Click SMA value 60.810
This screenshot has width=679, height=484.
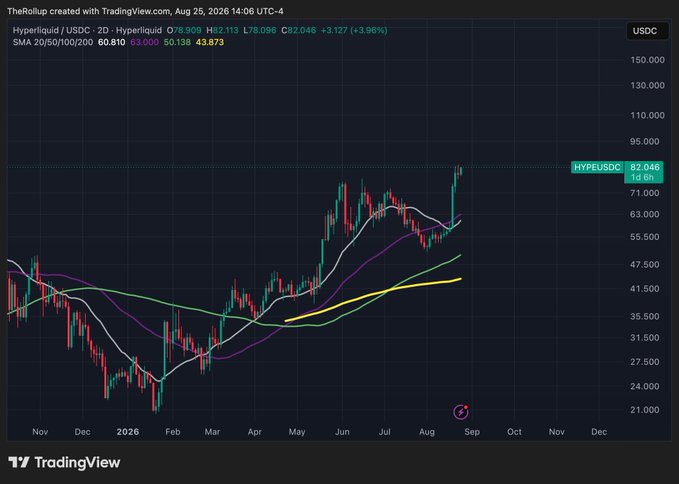point(112,42)
